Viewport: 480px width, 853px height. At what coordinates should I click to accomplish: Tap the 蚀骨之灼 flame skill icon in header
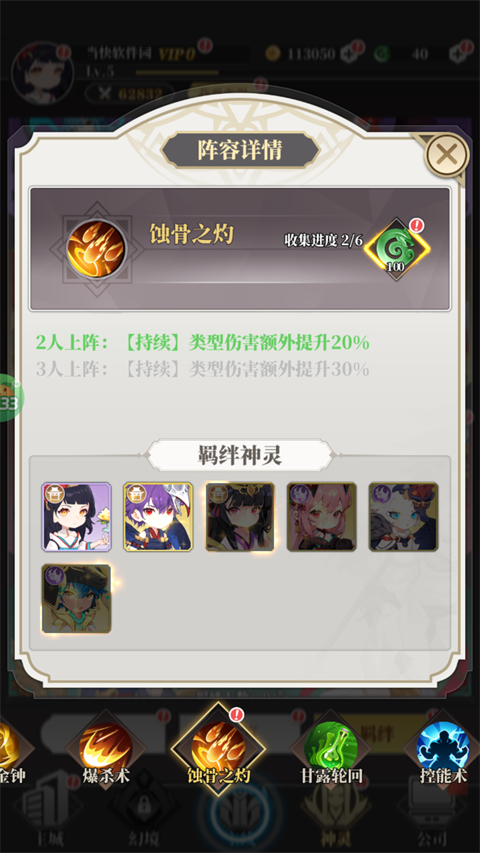coord(96,249)
